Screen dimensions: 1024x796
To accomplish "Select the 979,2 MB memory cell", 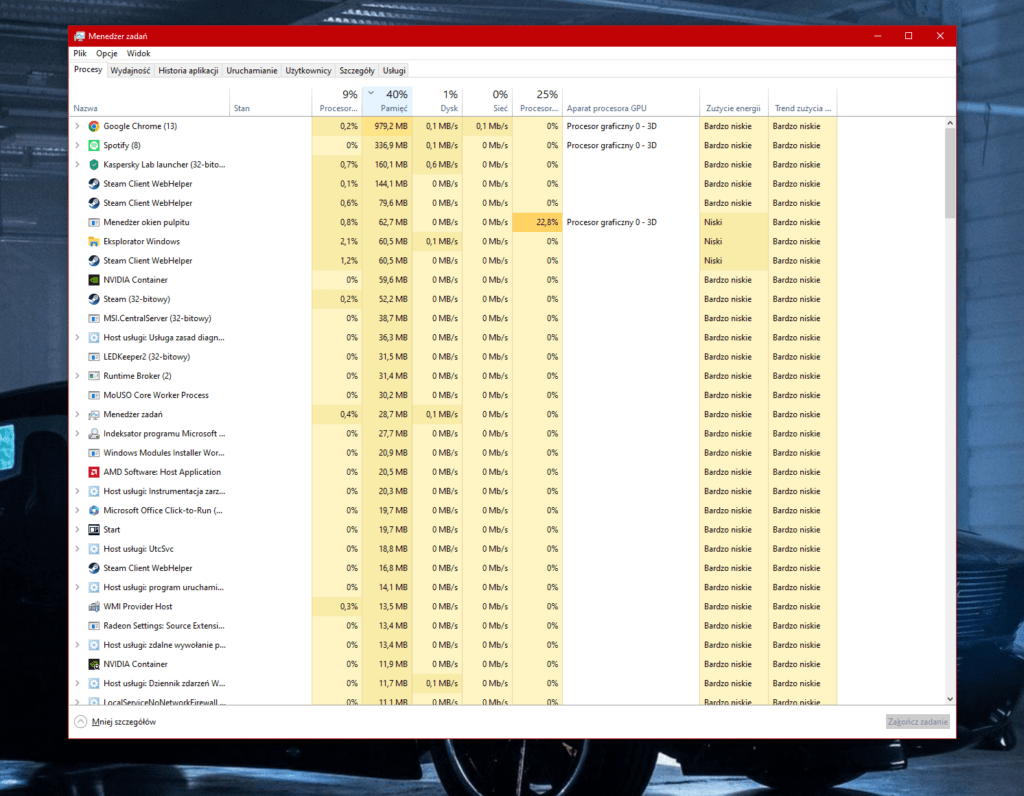I will click(x=387, y=126).
